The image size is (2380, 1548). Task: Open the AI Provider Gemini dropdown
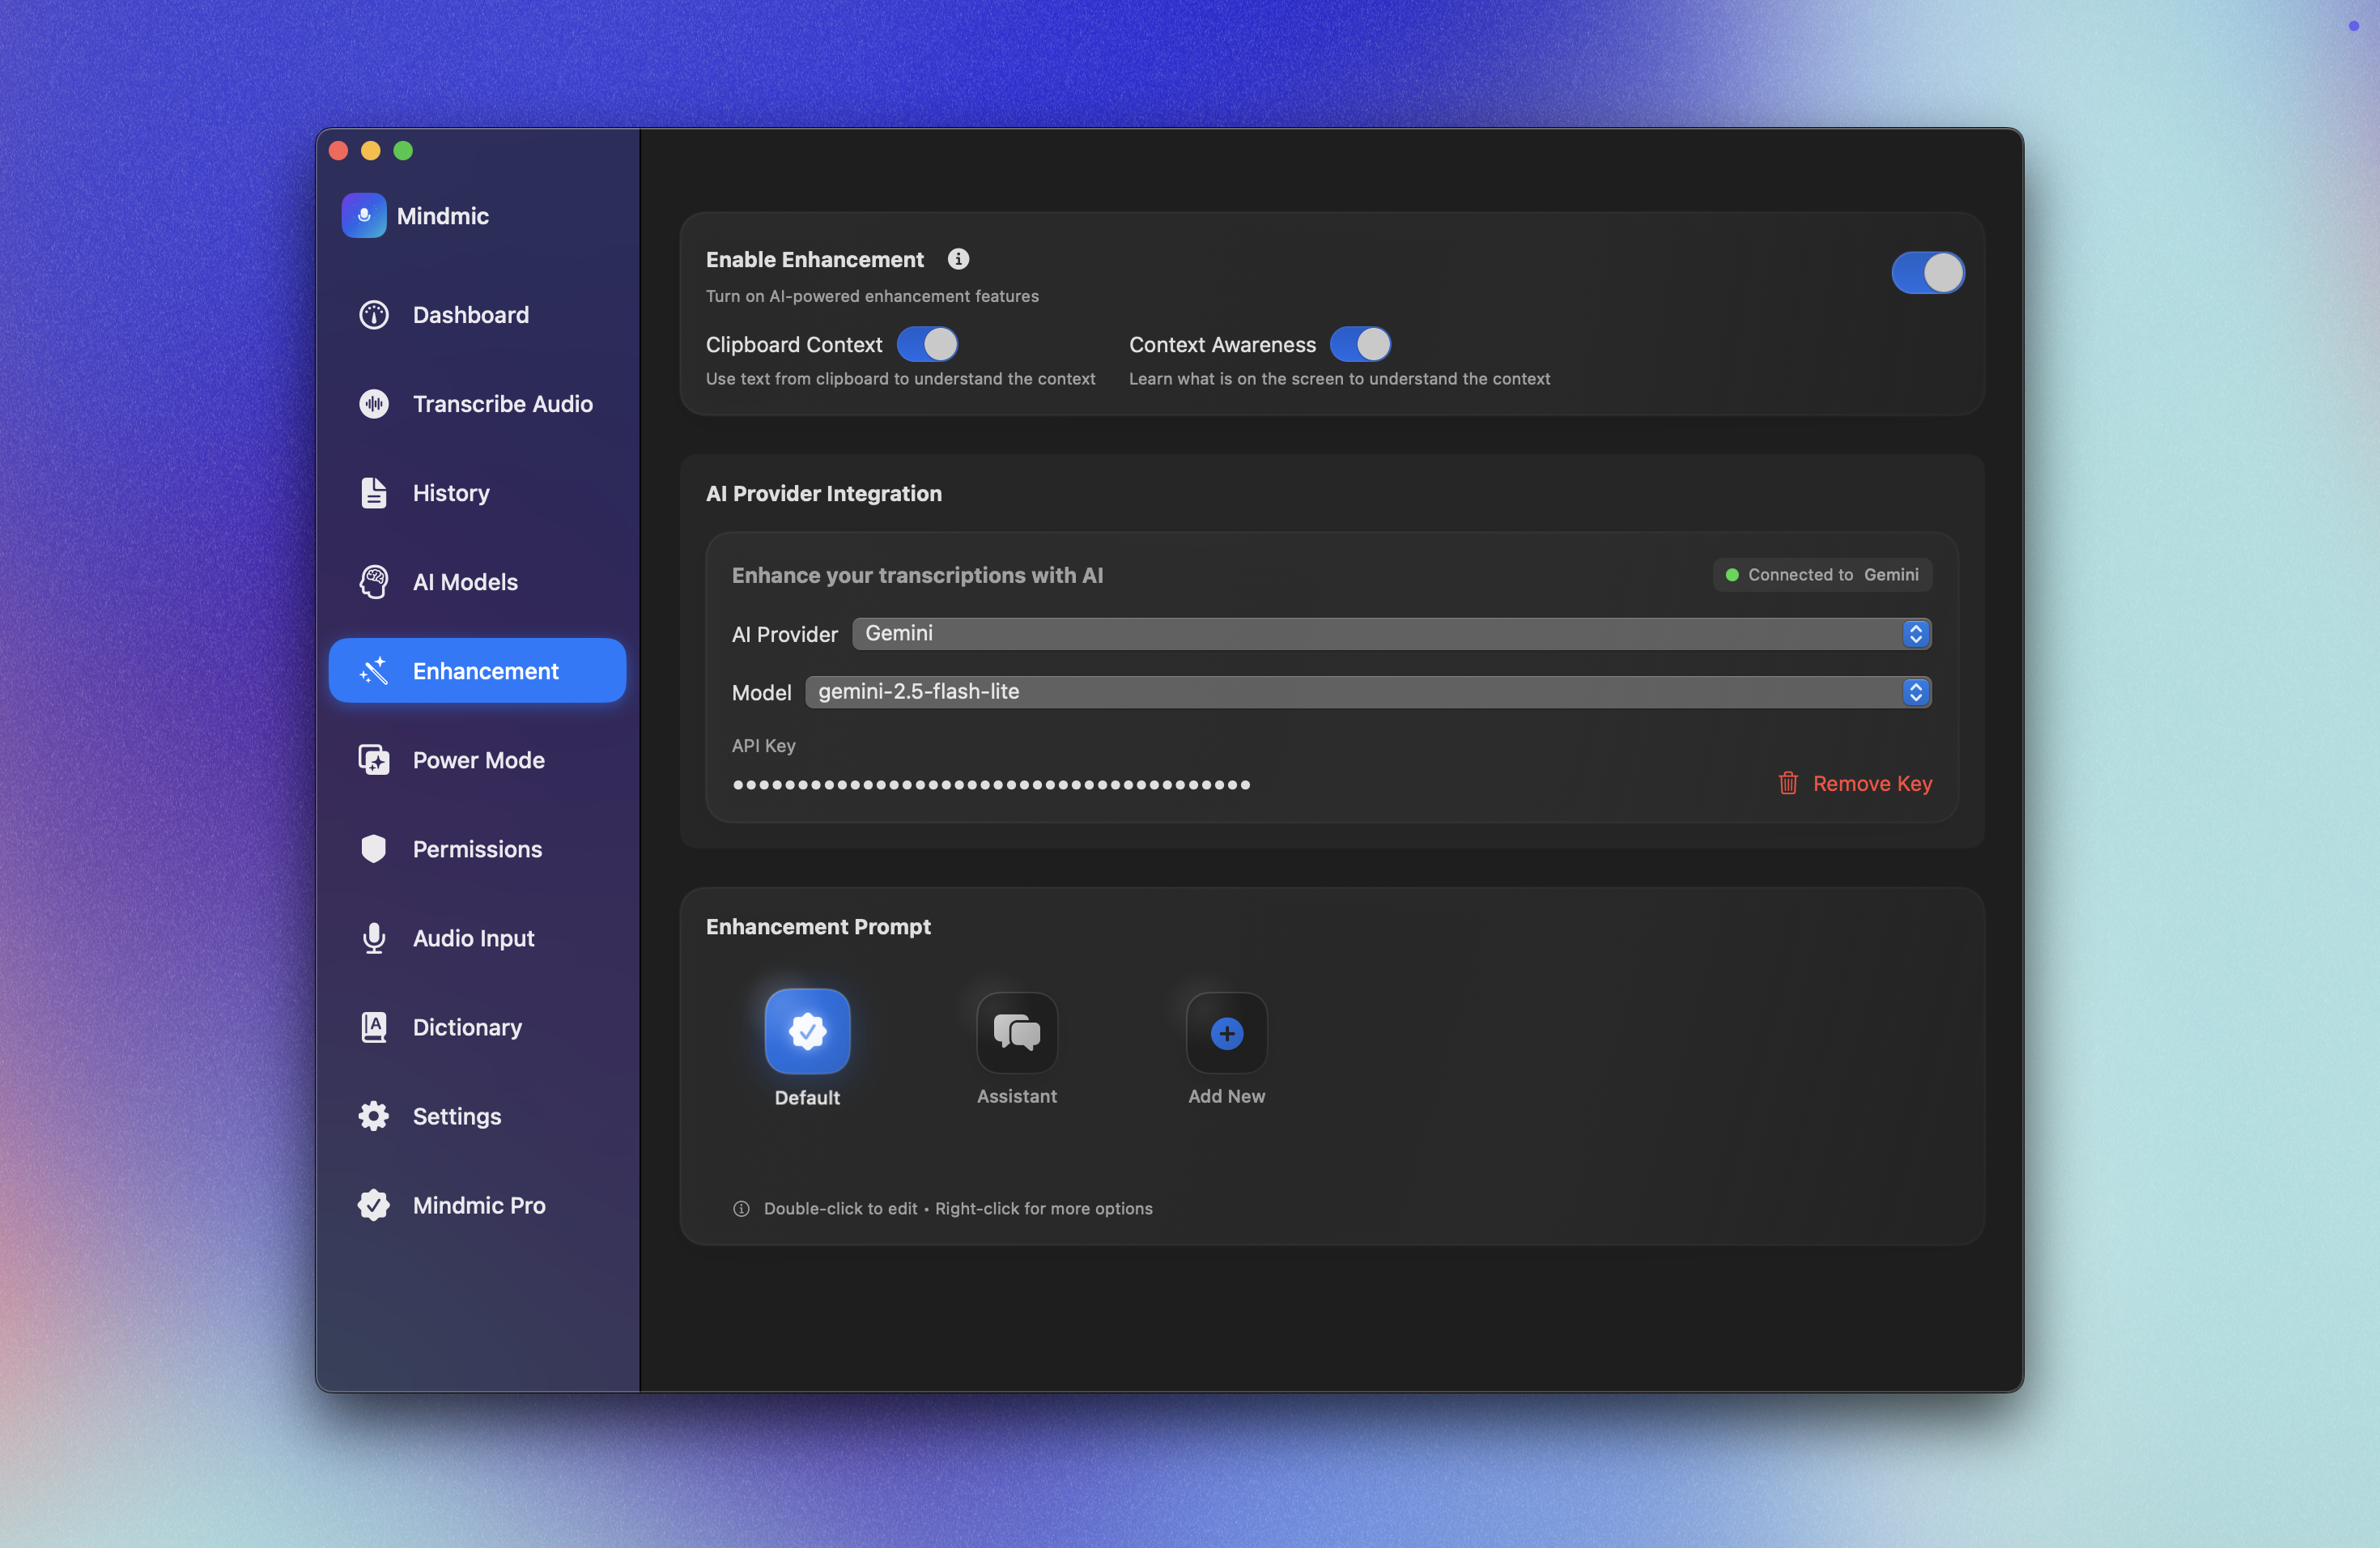coord(1391,634)
